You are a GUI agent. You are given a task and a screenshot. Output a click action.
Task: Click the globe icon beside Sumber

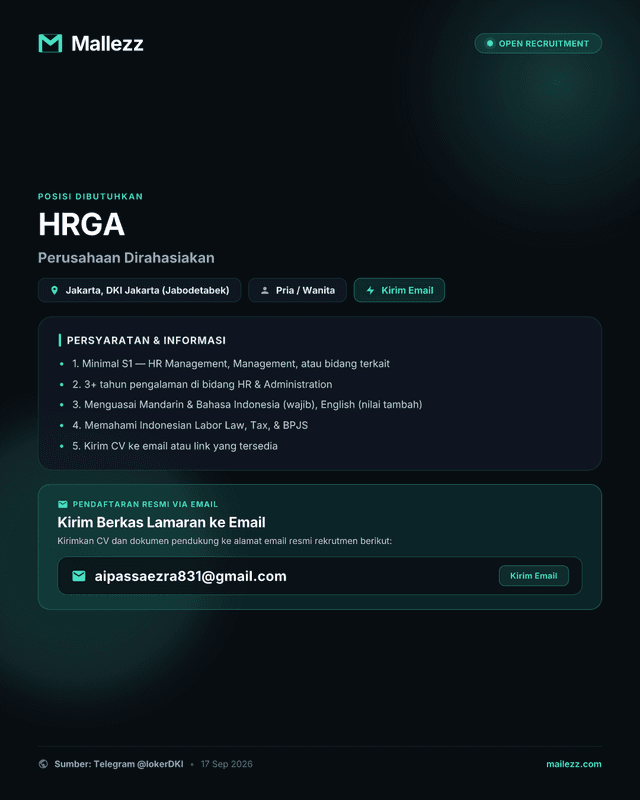43,764
